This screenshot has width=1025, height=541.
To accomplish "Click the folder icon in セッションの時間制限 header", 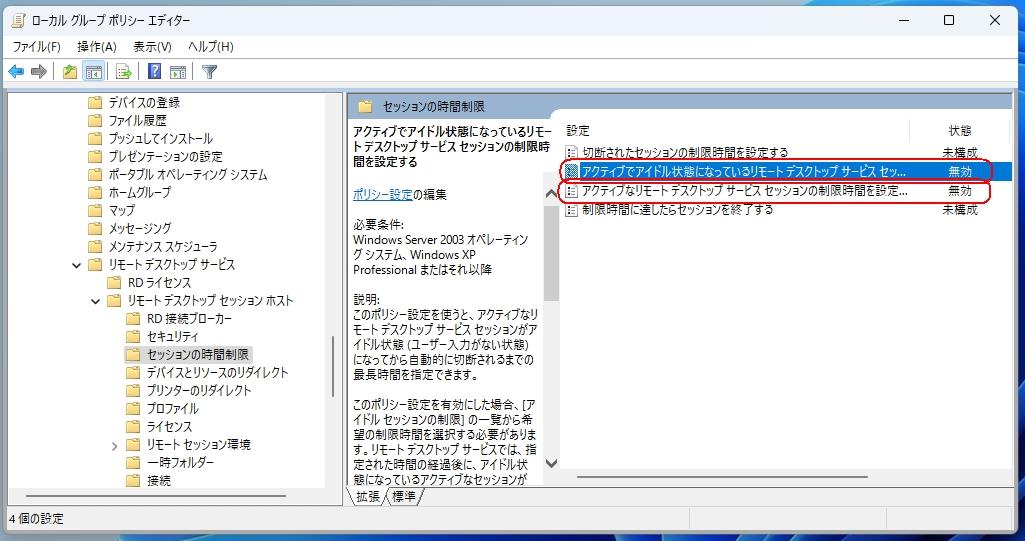I will pos(365,107).
